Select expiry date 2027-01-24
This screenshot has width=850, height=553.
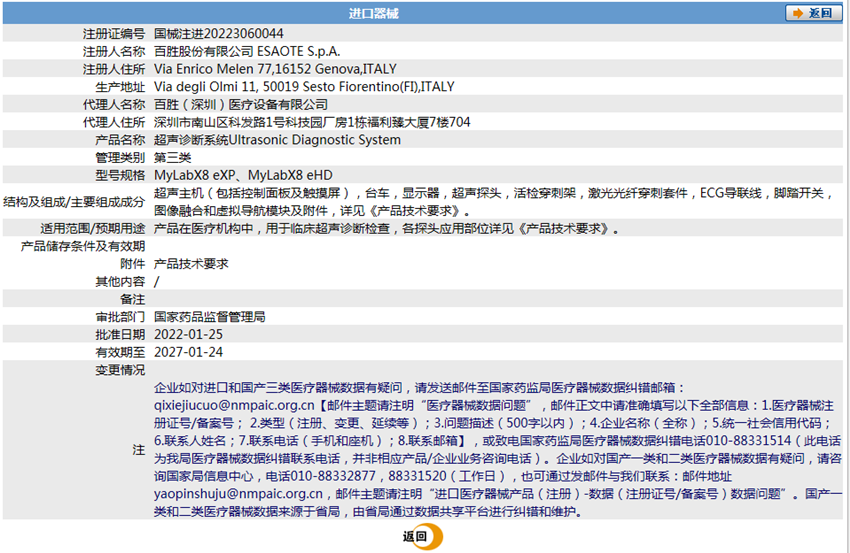tap(188, 352)
